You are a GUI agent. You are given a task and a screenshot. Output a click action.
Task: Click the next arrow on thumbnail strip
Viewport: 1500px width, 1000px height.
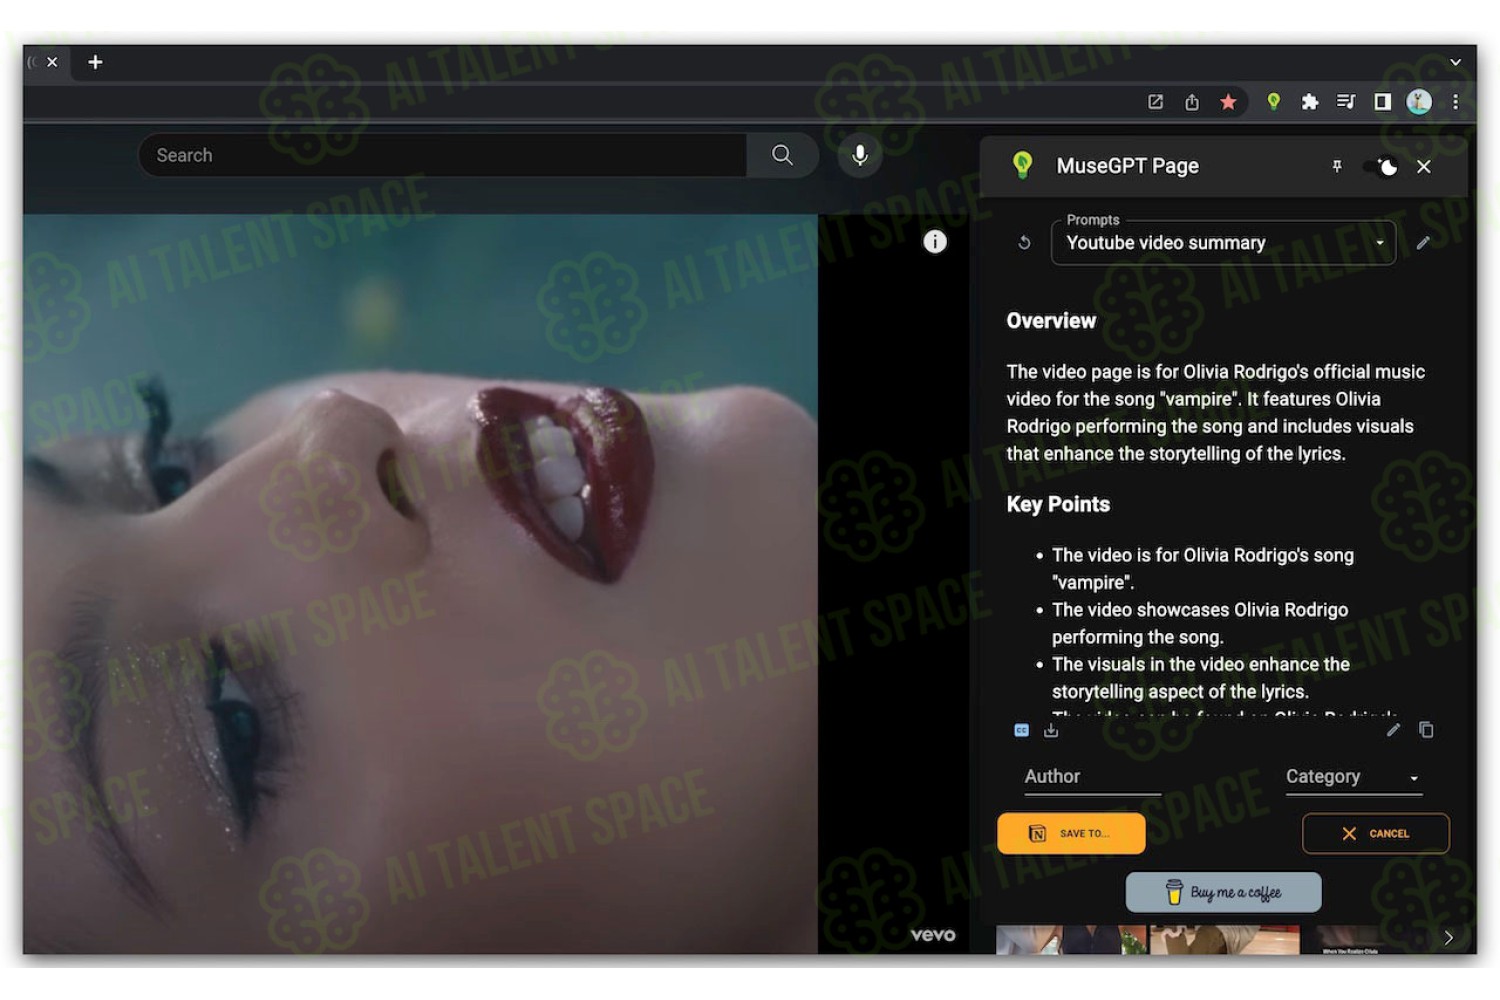tap(1448, 938)
